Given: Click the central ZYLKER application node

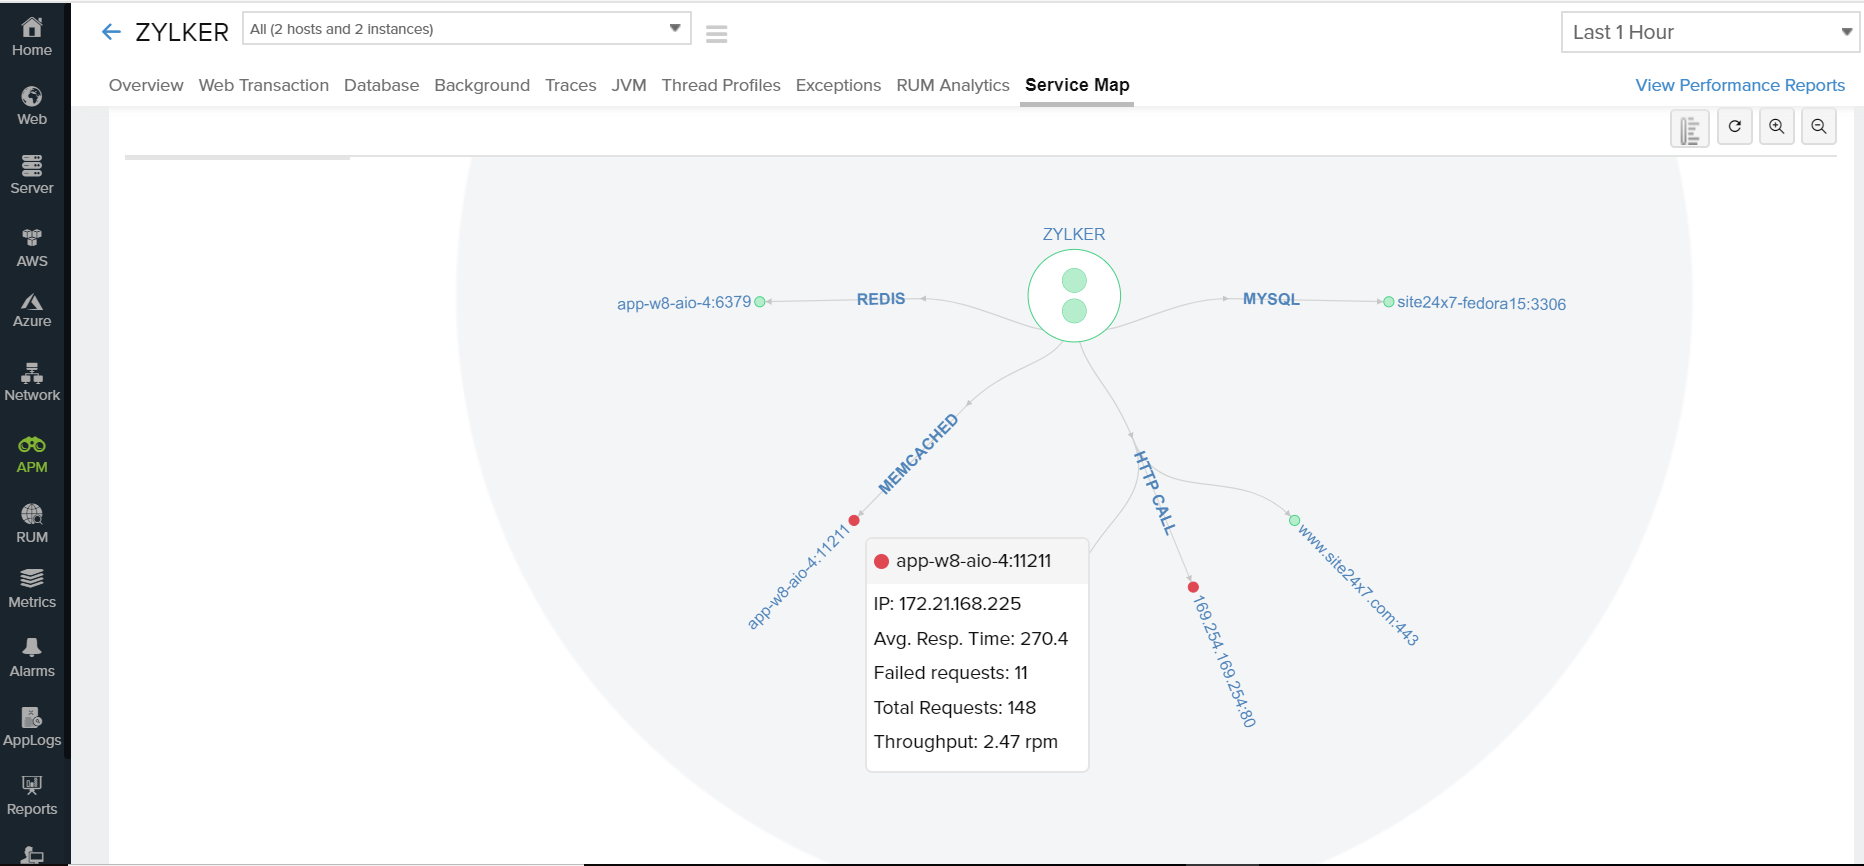Looking at the screenshot, I should tap(1074, 296).
